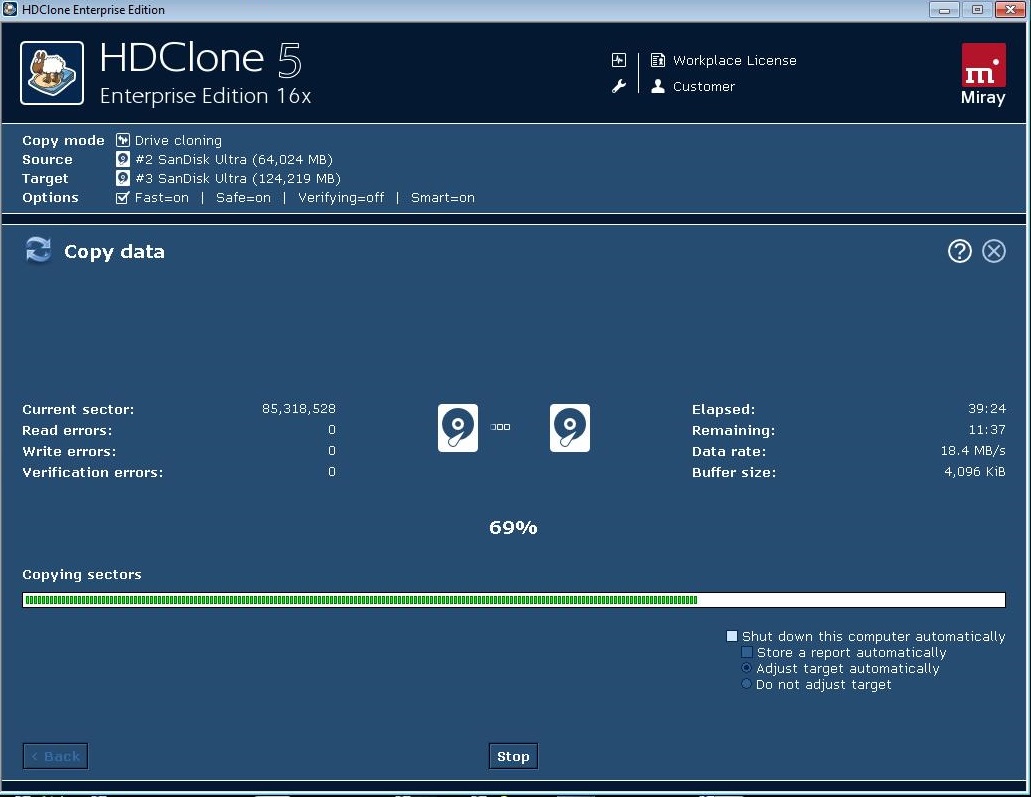Click the Customer user icon
This screenshot has height=797, width=1031.
pyautogui.click(x=658, y=87)
